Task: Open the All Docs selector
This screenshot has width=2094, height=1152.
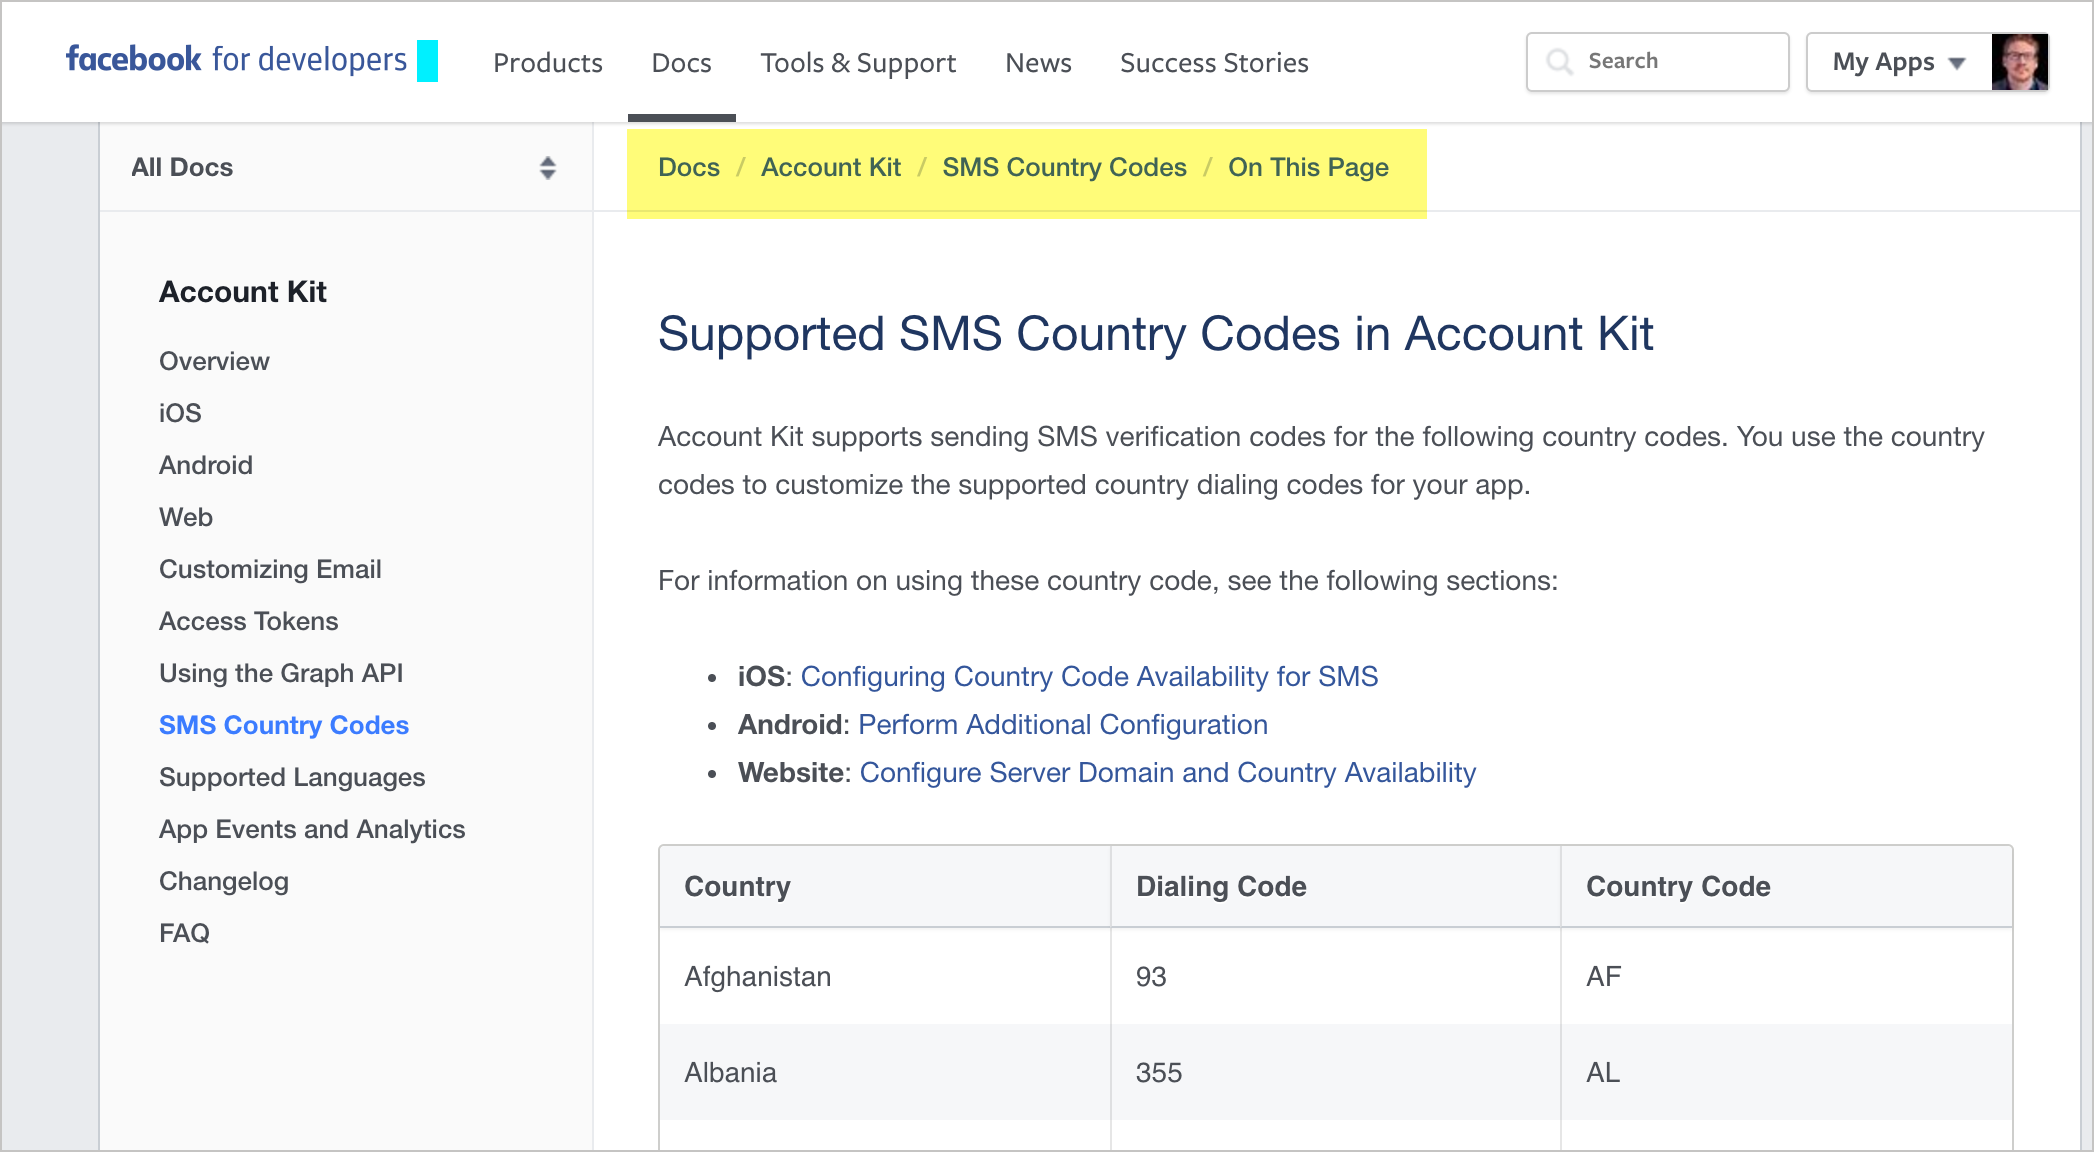Action: [x=345, y=167]
